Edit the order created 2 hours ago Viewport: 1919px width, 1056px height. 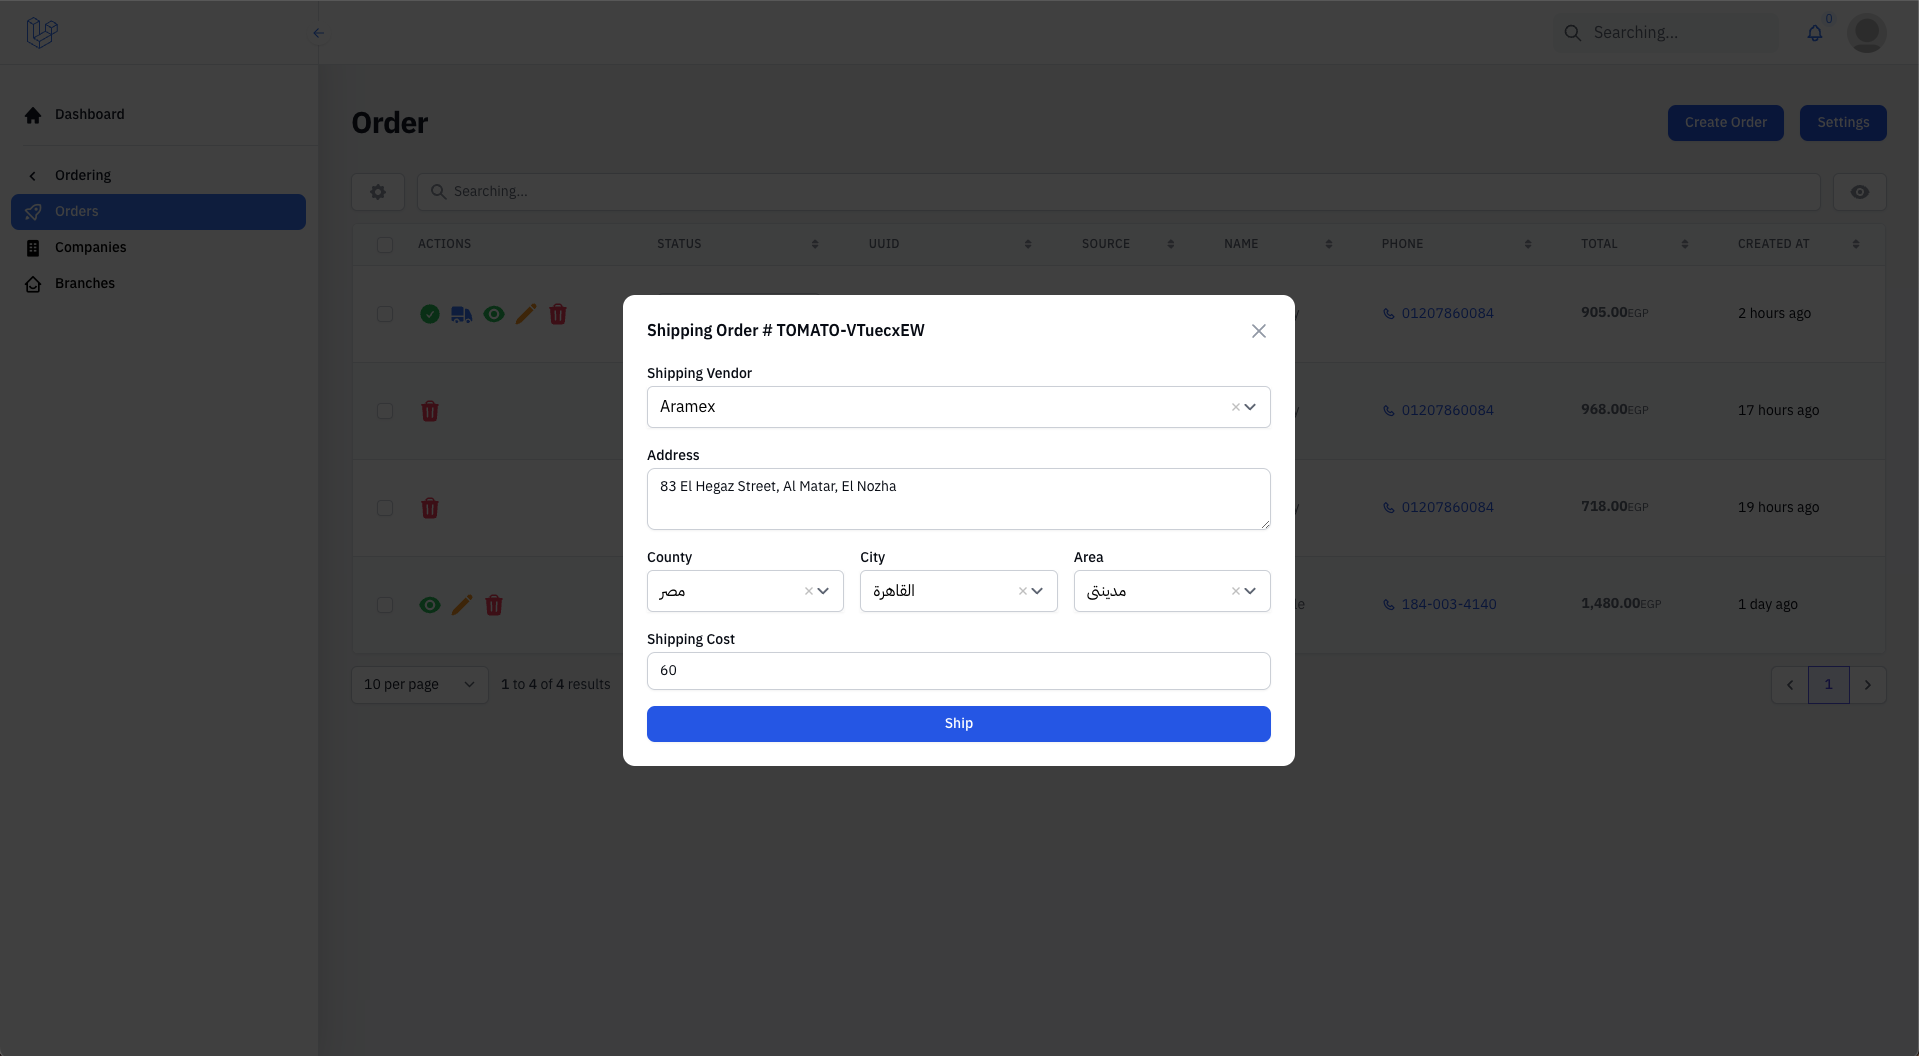click(x=526, y=314)
